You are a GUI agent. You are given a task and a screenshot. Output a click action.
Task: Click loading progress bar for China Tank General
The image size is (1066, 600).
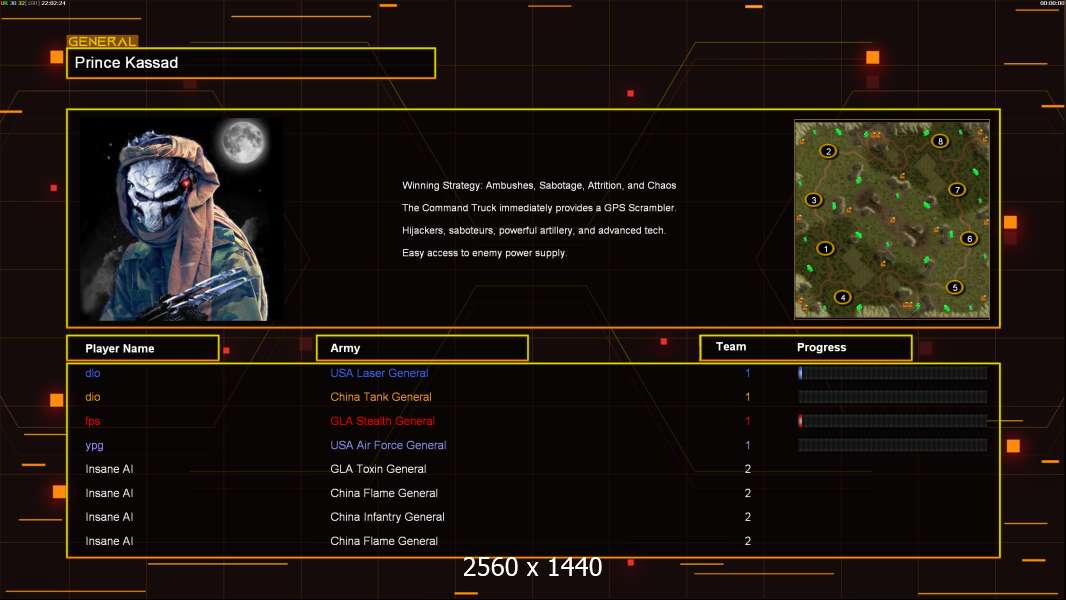[893, 397]
